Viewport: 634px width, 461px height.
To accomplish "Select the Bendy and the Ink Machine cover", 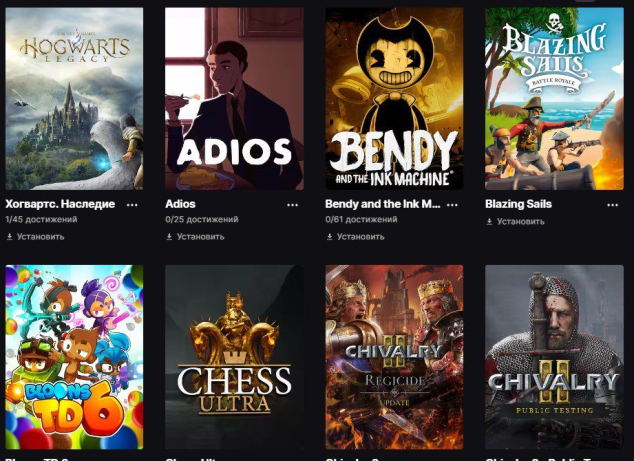I will click(394, 99).
